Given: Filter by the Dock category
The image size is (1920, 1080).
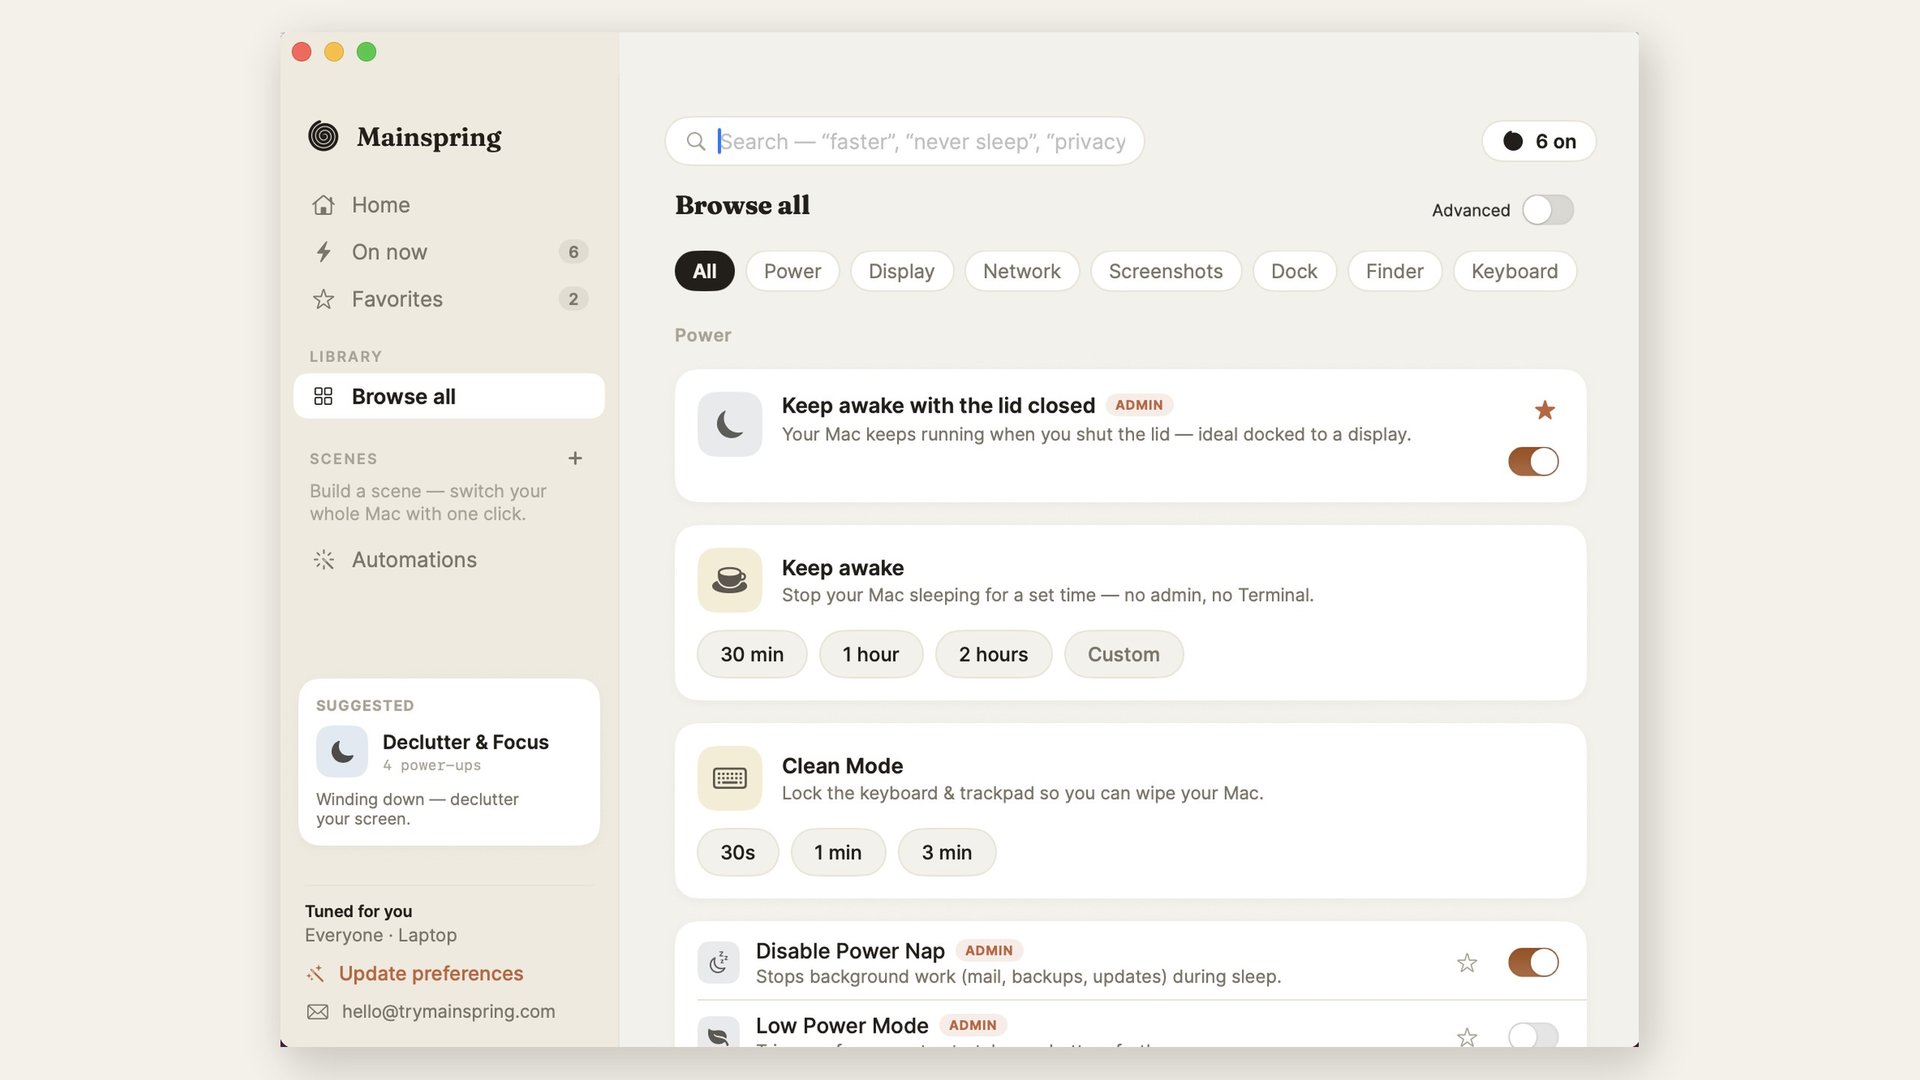Looking at the screenshot, I should coord(1294,271).
